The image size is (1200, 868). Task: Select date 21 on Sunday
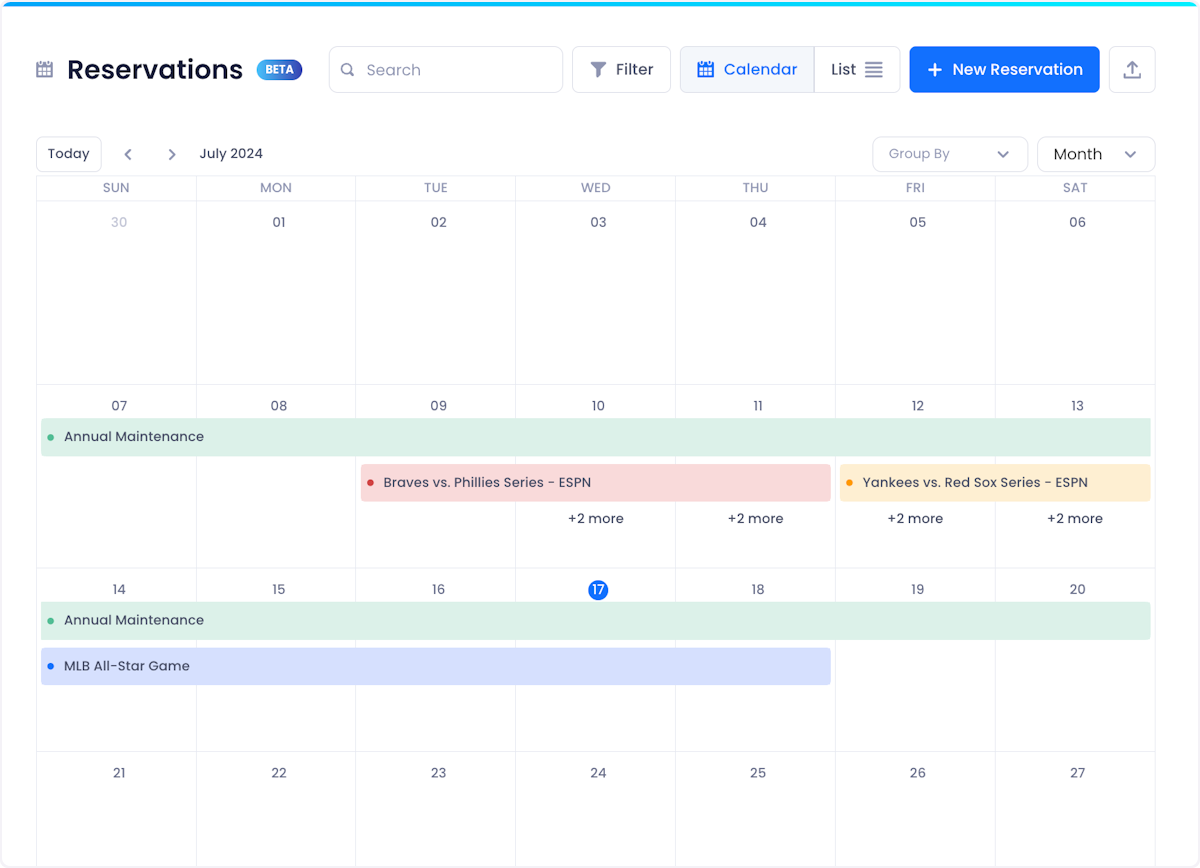[x=119, y=773]
